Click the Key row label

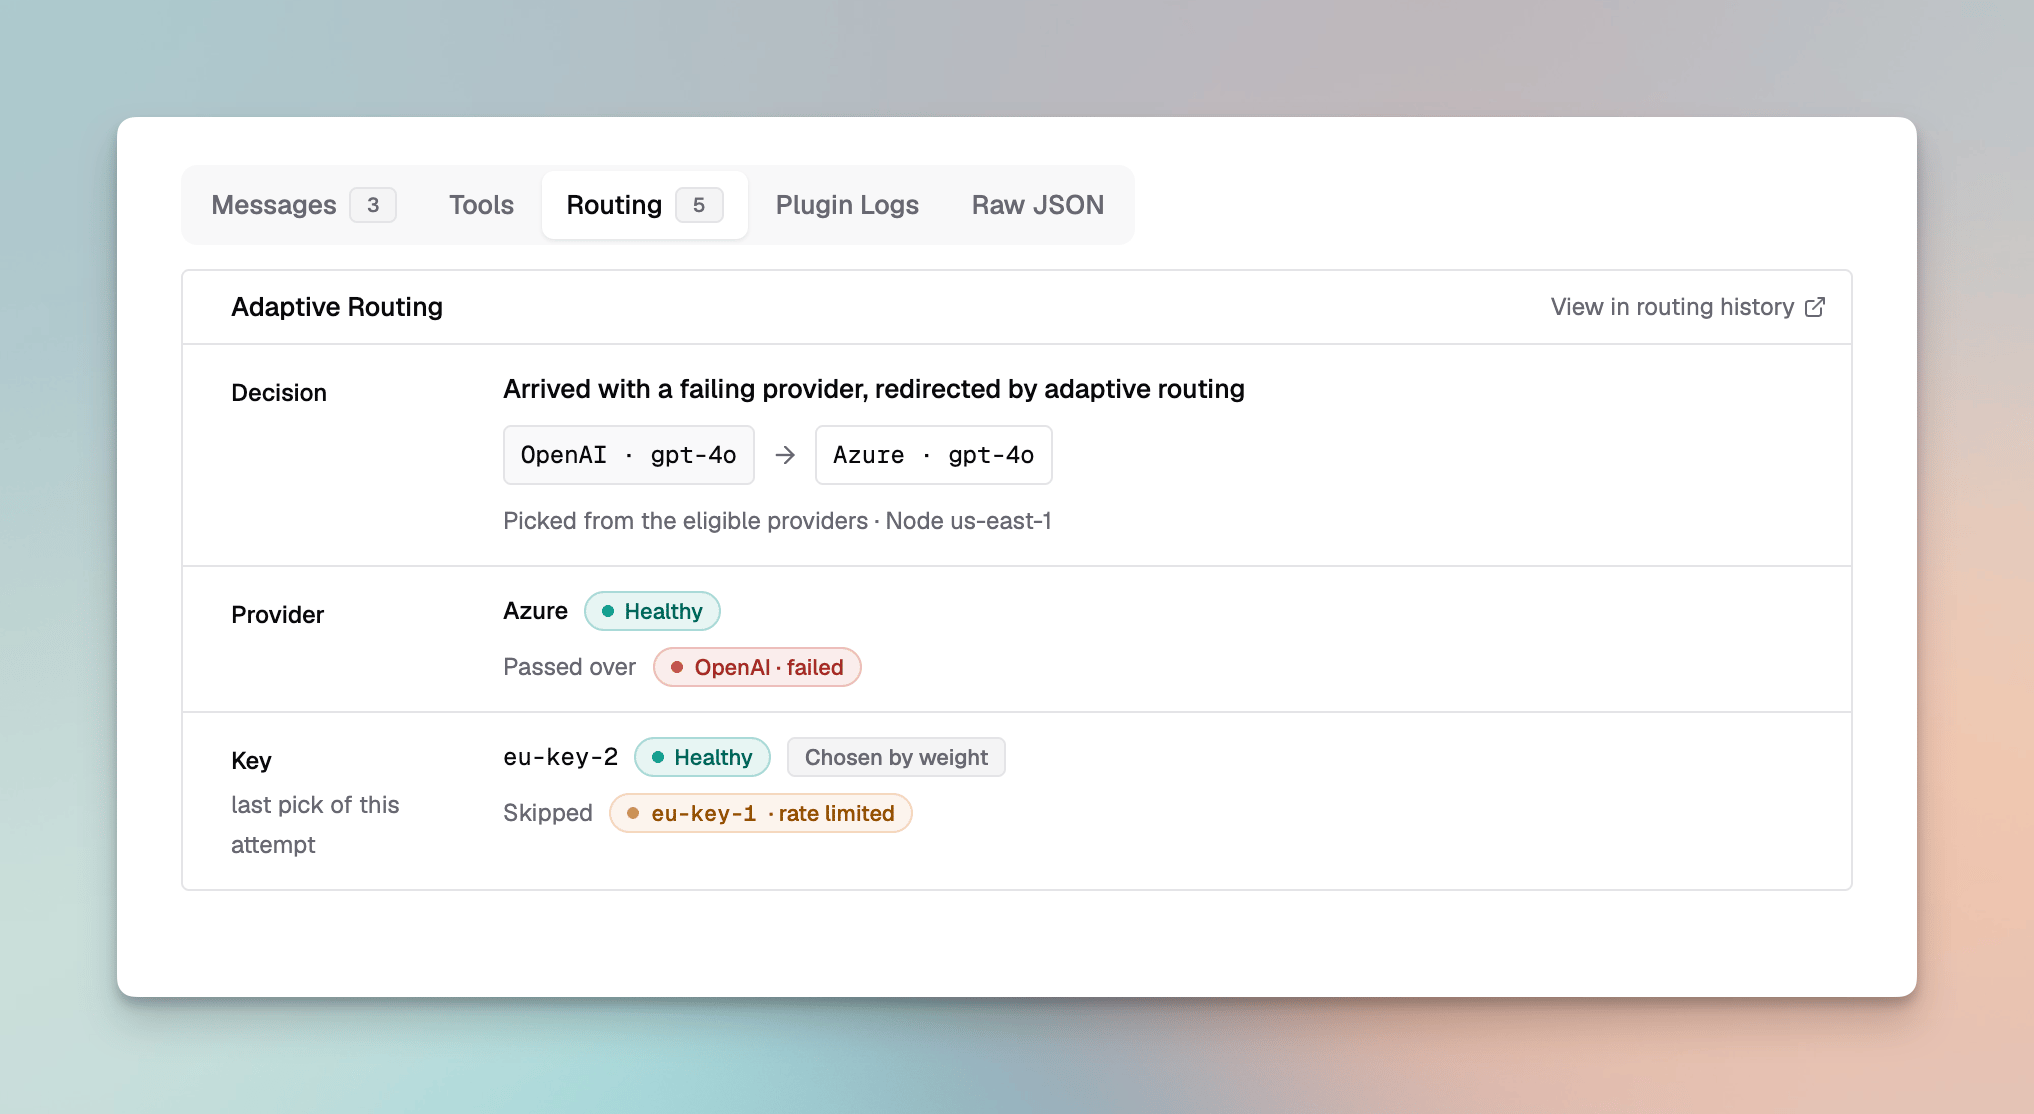point(251,761)
